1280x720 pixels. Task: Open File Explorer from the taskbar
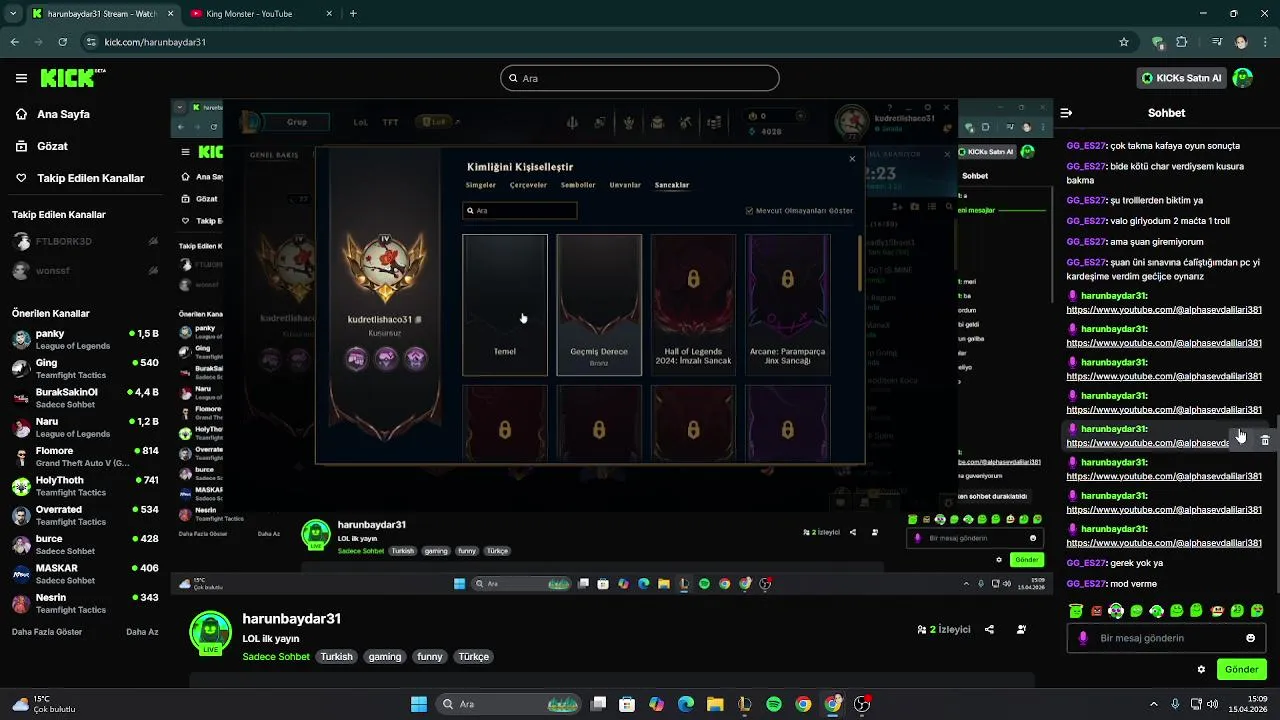pos(715,704)
